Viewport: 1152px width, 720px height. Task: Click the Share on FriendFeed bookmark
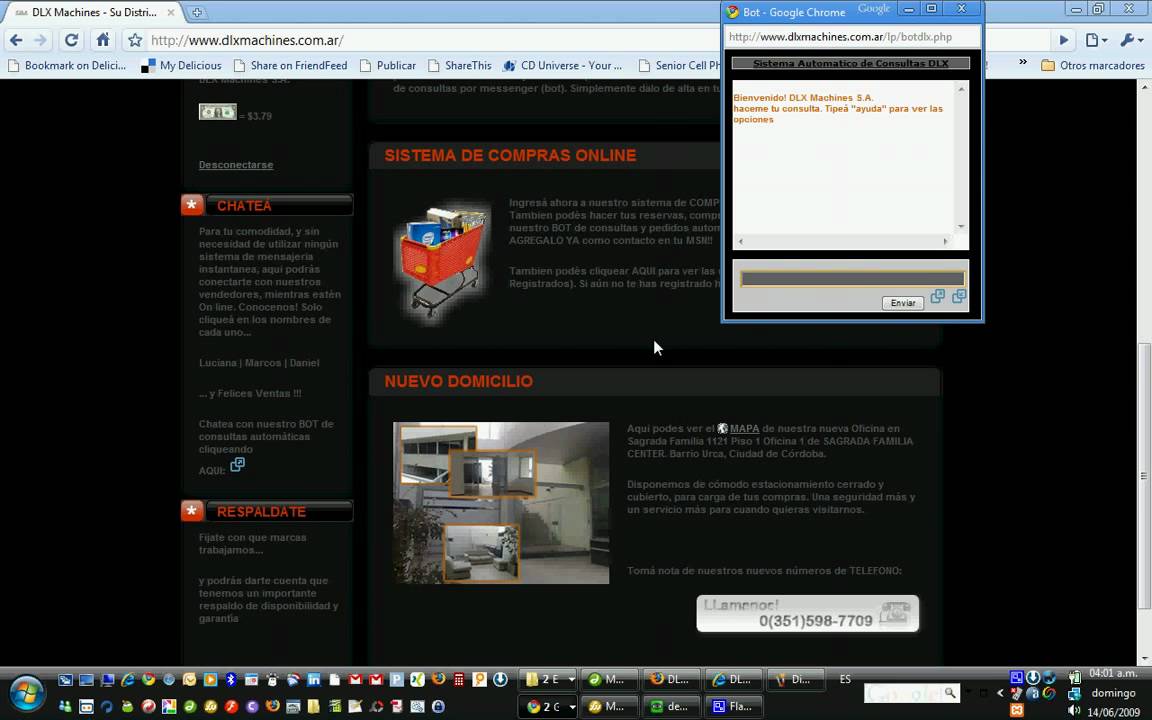(290, 65)
